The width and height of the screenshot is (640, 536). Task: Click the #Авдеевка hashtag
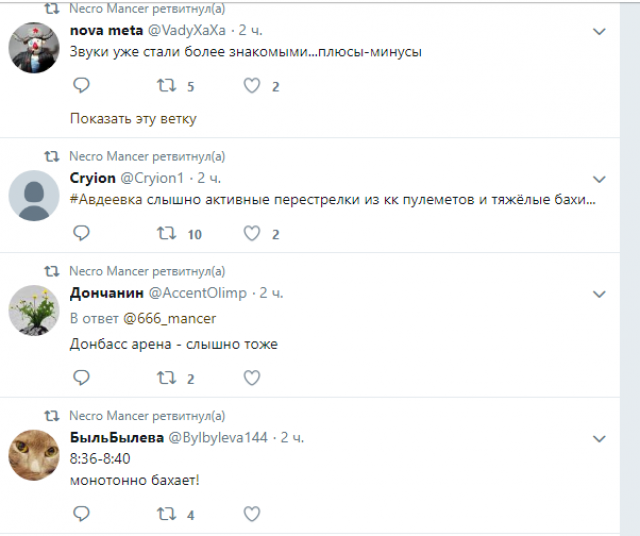pyautogui.click(x=108, y=200)
